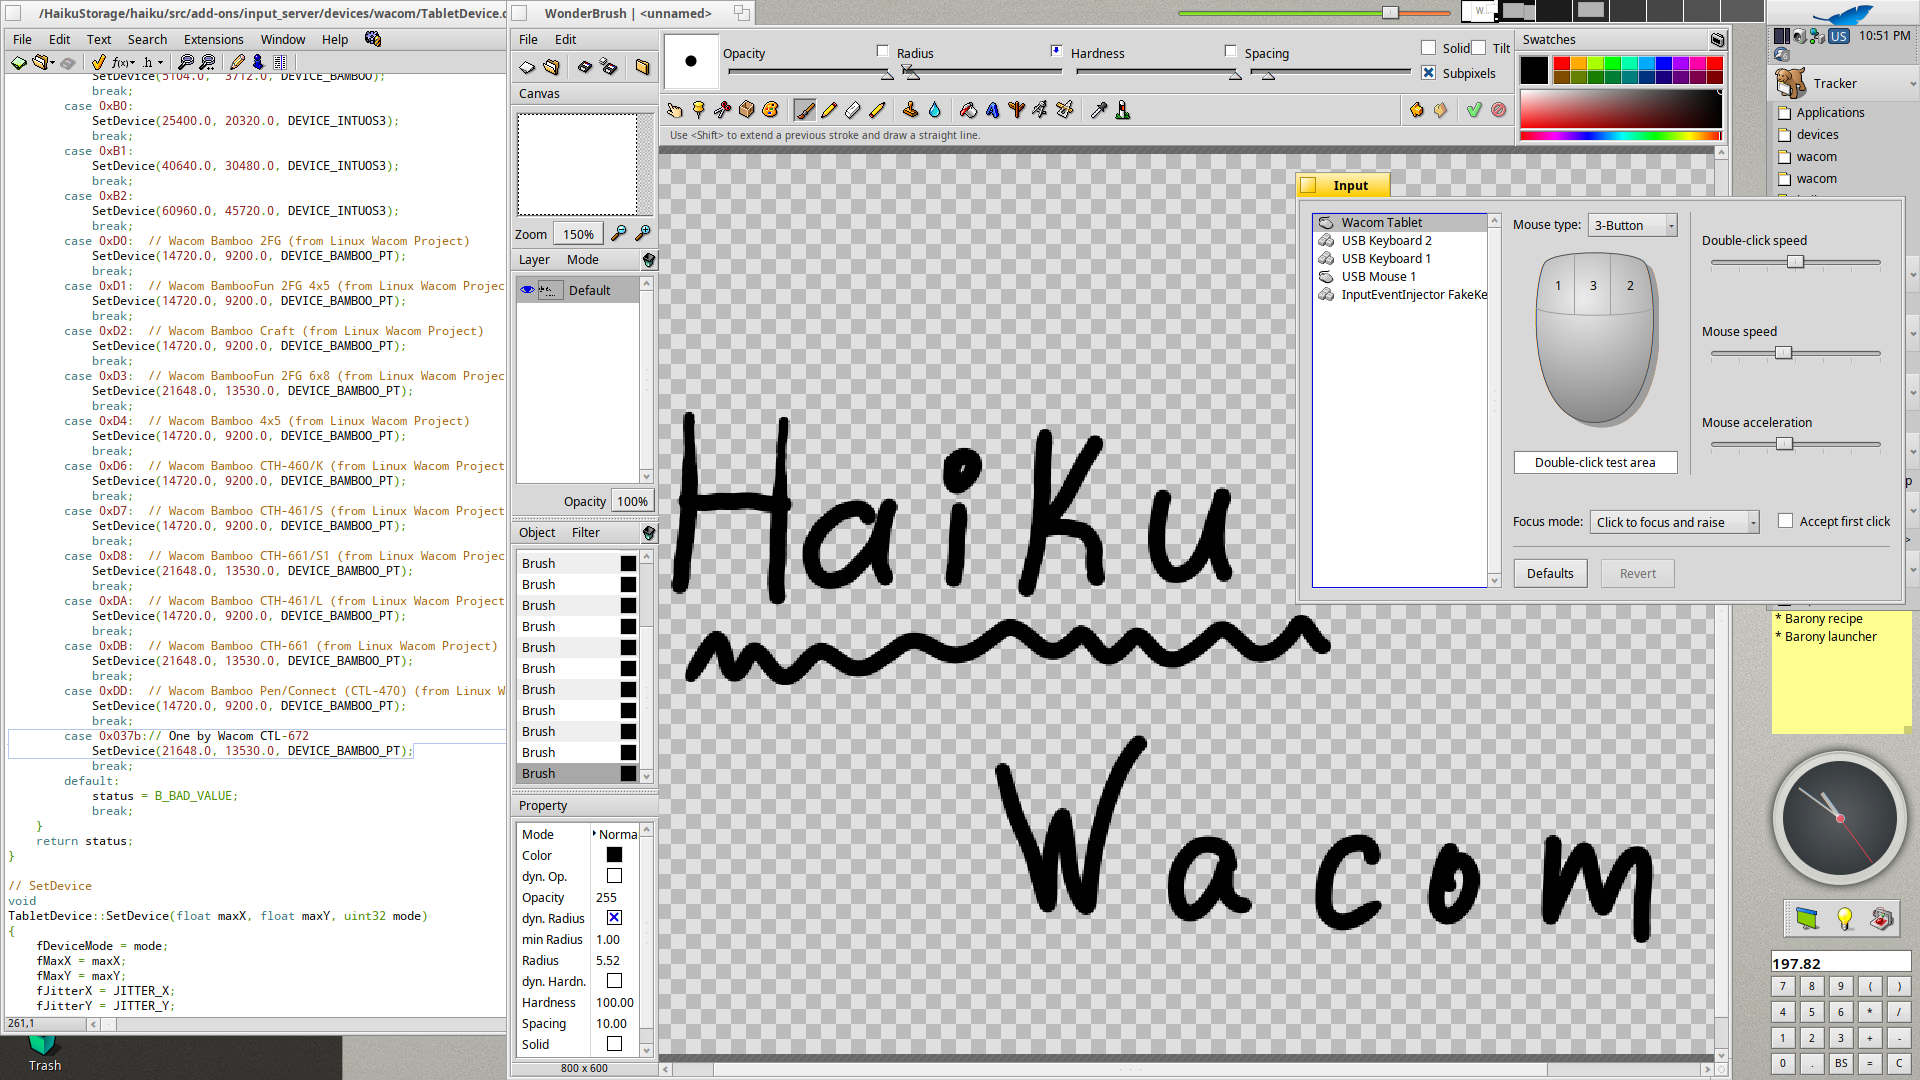Select the Eraser tool
This screenshot has height=1080, width=1920.
[852, 110]
